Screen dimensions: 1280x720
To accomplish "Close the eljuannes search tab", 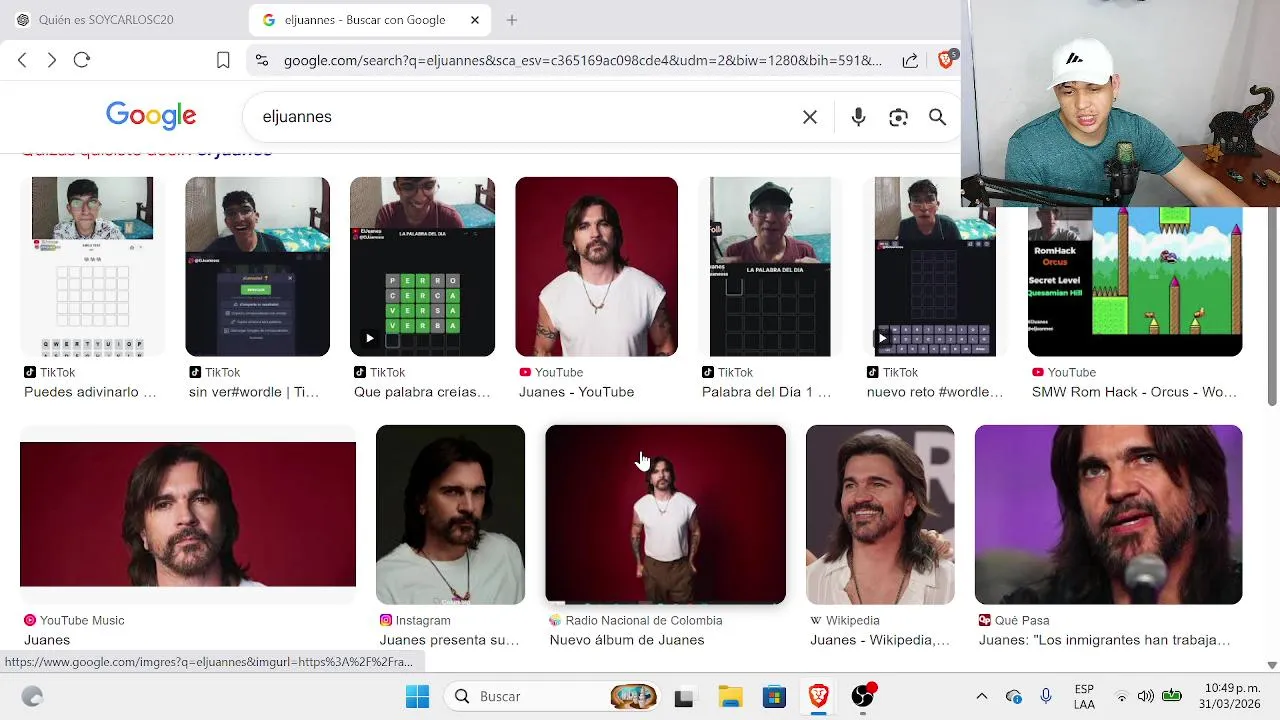I will click(x=475, y=20).
